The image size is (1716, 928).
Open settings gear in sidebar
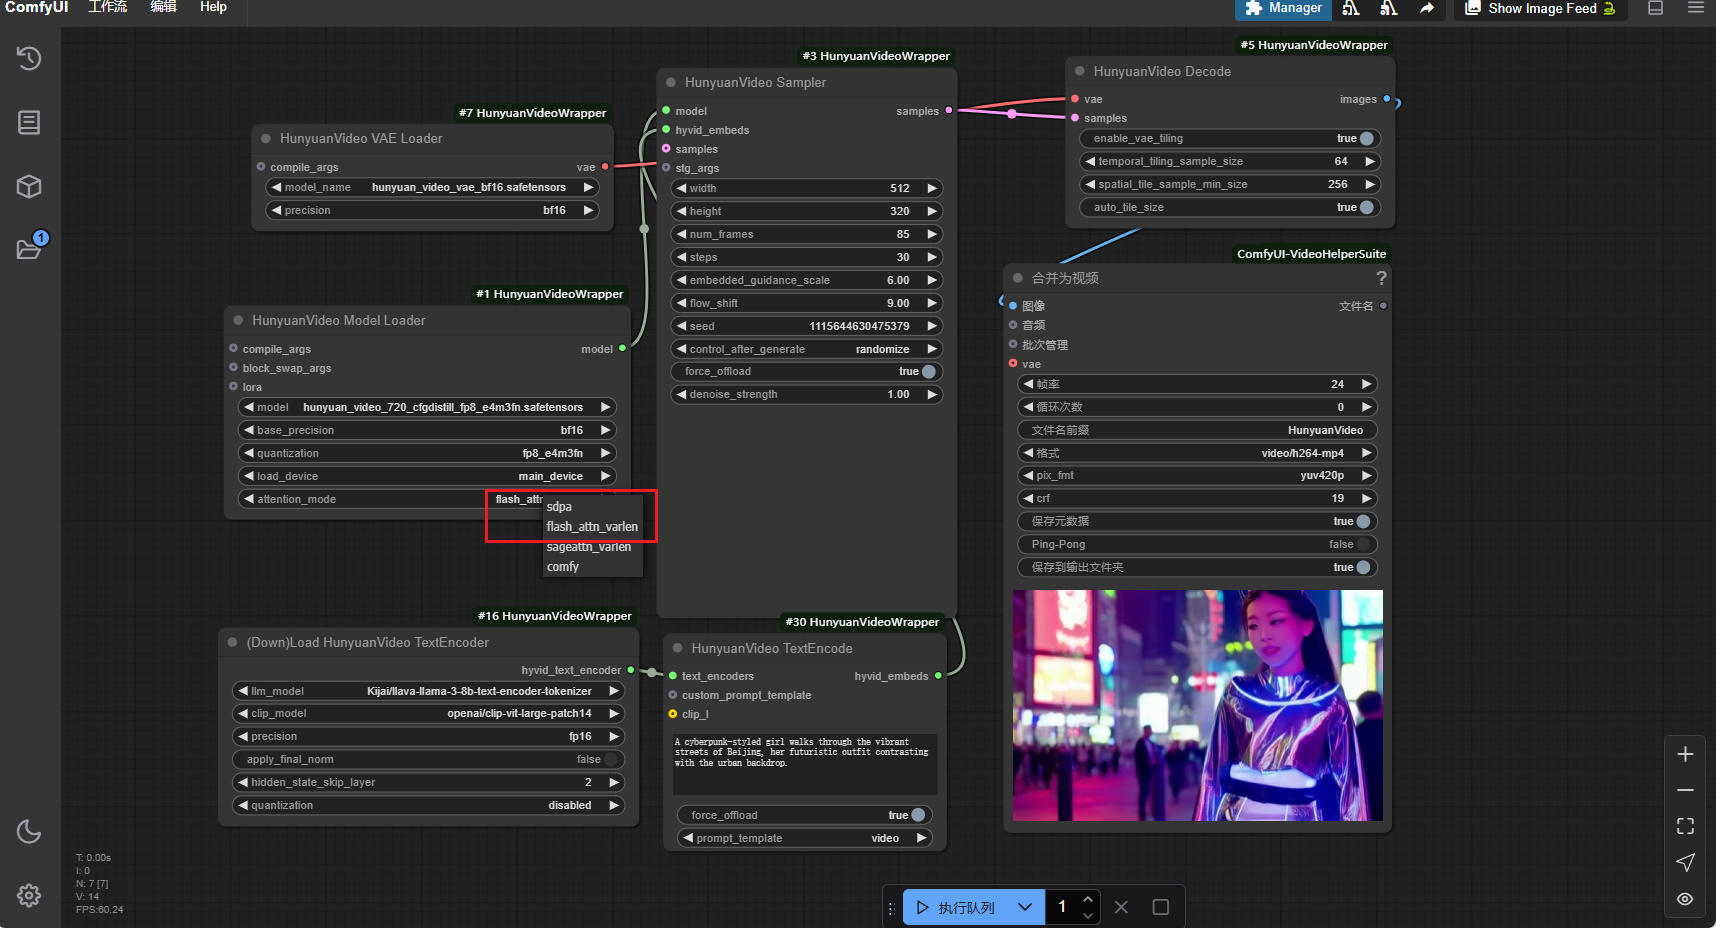(x=29, y=895)
